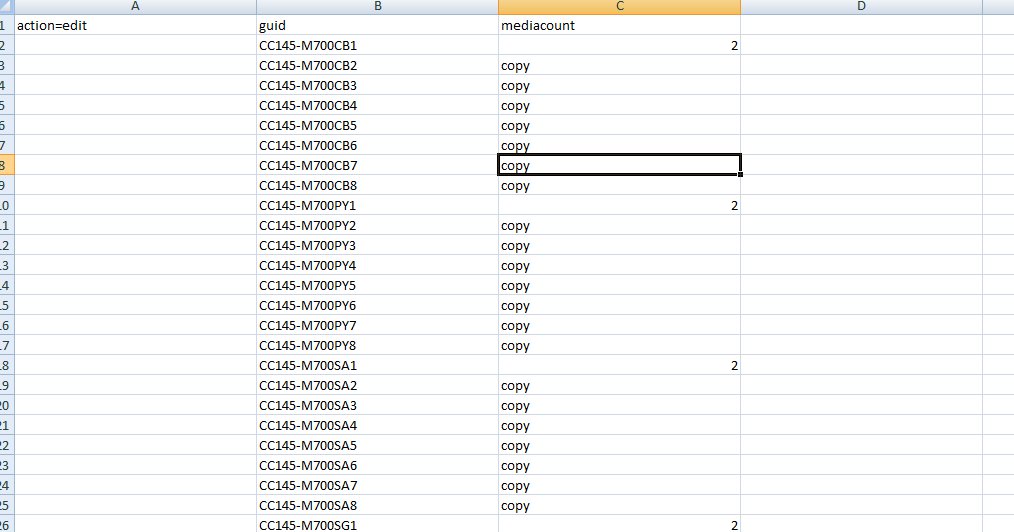The image size is (1014, 532).
Task: Select cell CC145-M700CB3
Action: [x=378, y=85]
